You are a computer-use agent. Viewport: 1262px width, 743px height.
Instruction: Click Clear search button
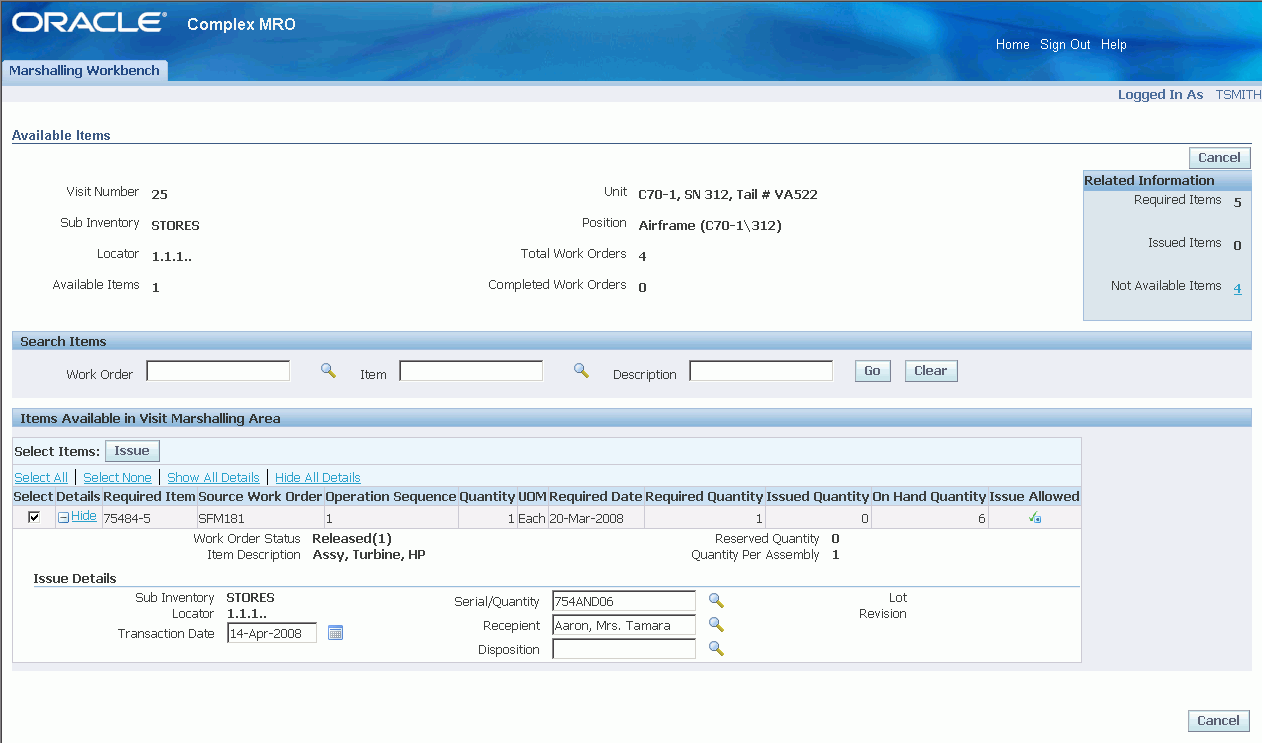coord(930,371)
